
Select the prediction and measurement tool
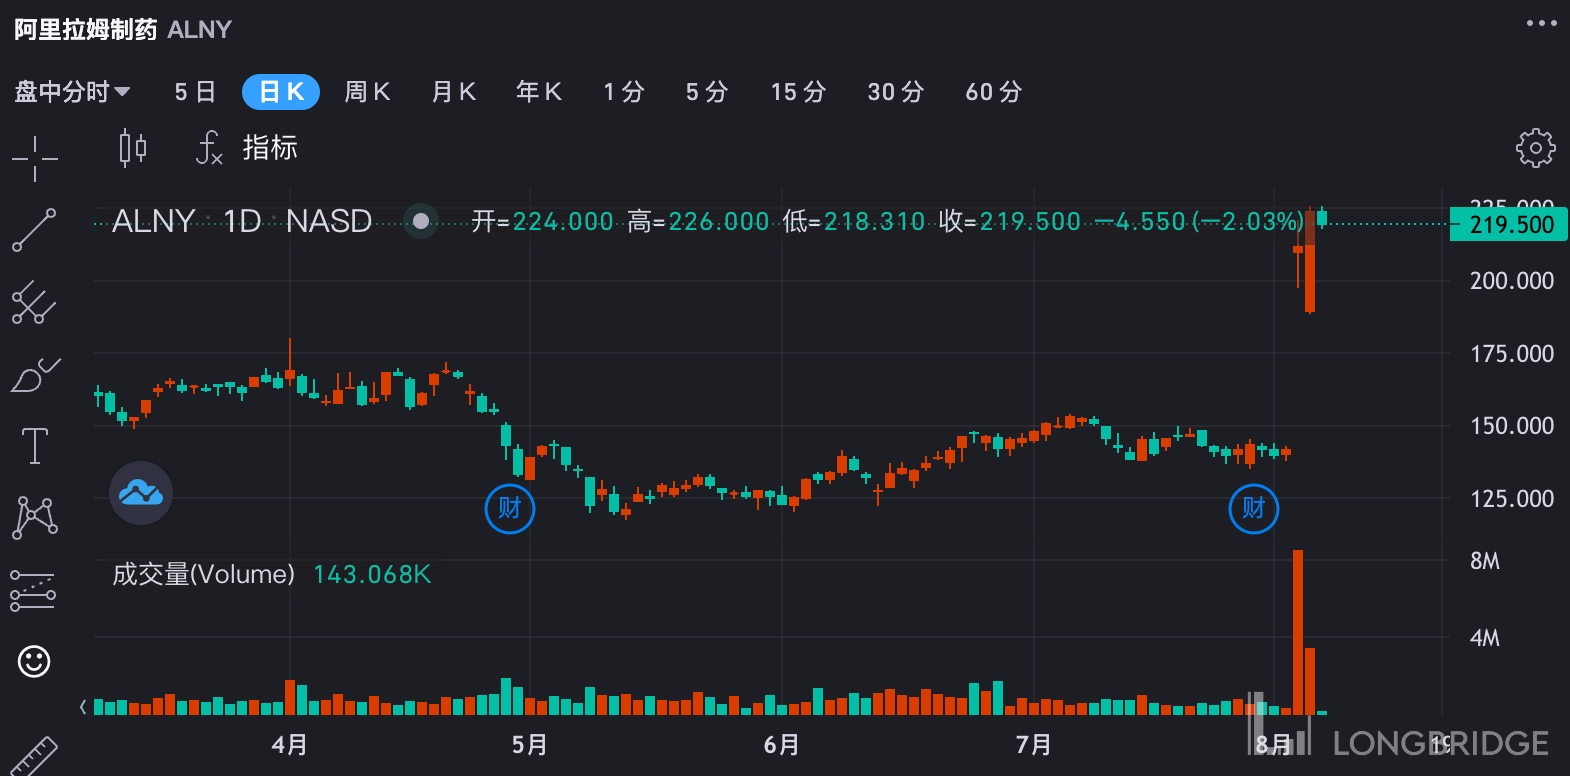[33, 590]
